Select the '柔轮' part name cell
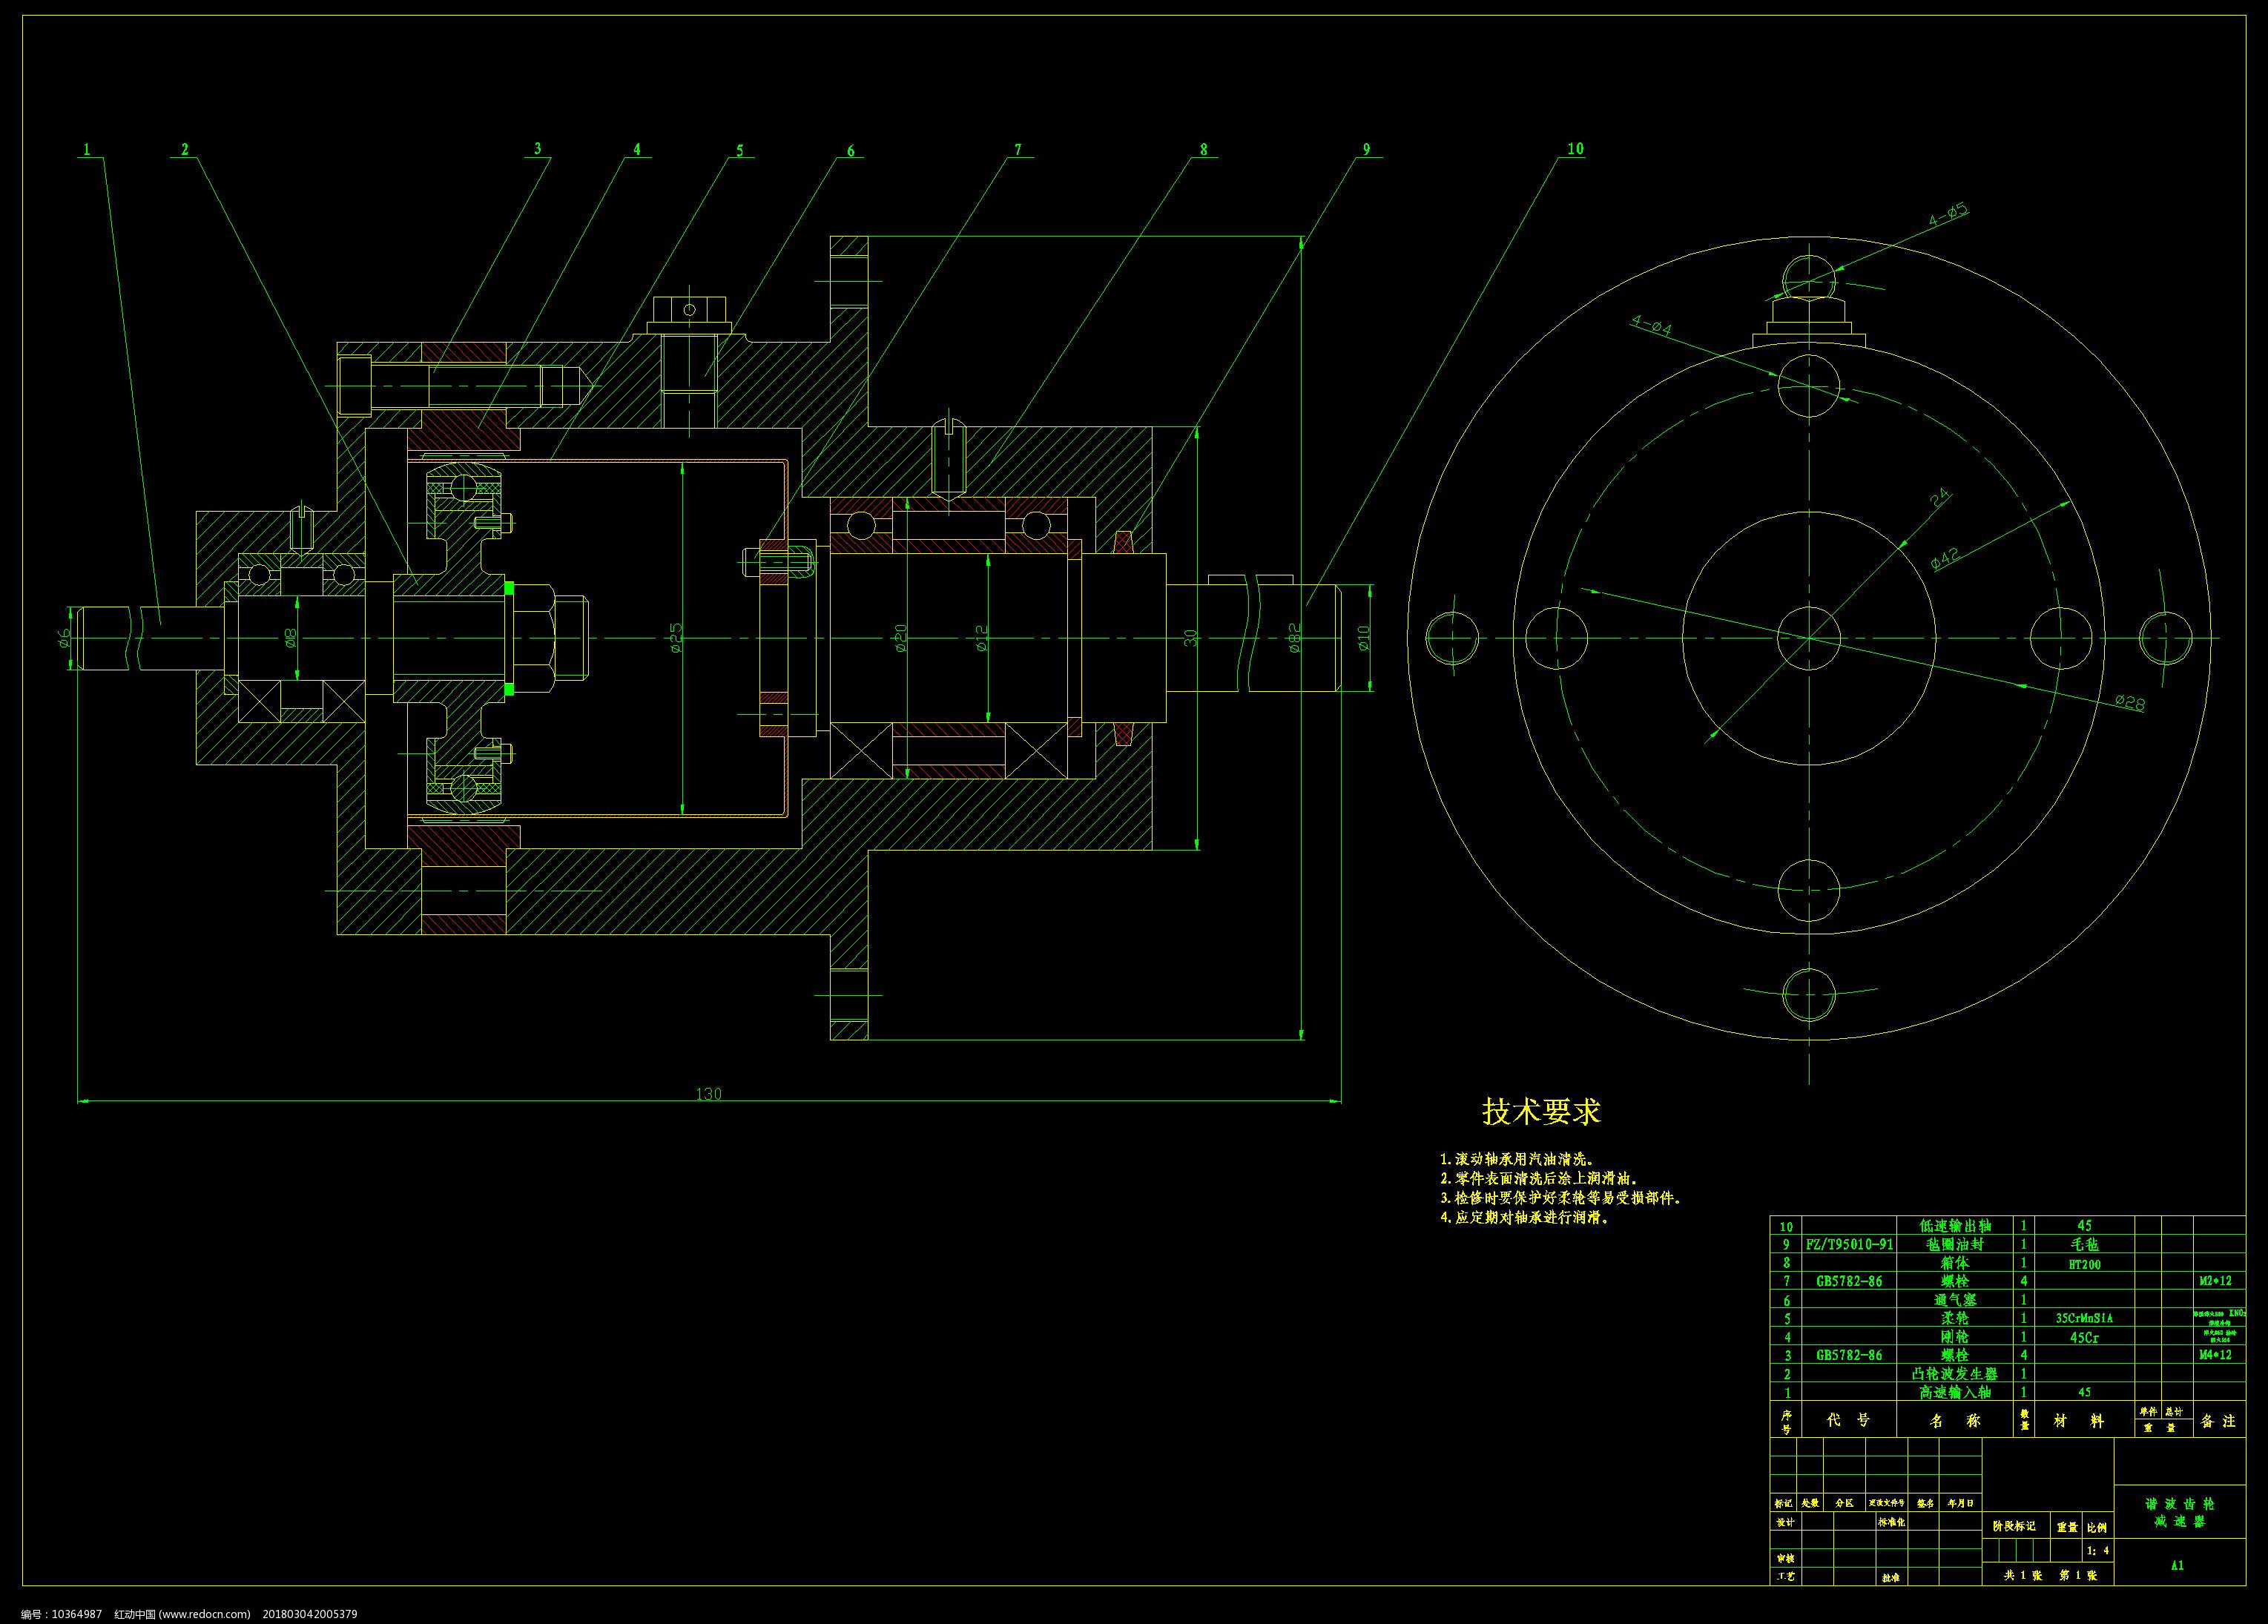2268x1624 pixels. pos(1955,1318)
